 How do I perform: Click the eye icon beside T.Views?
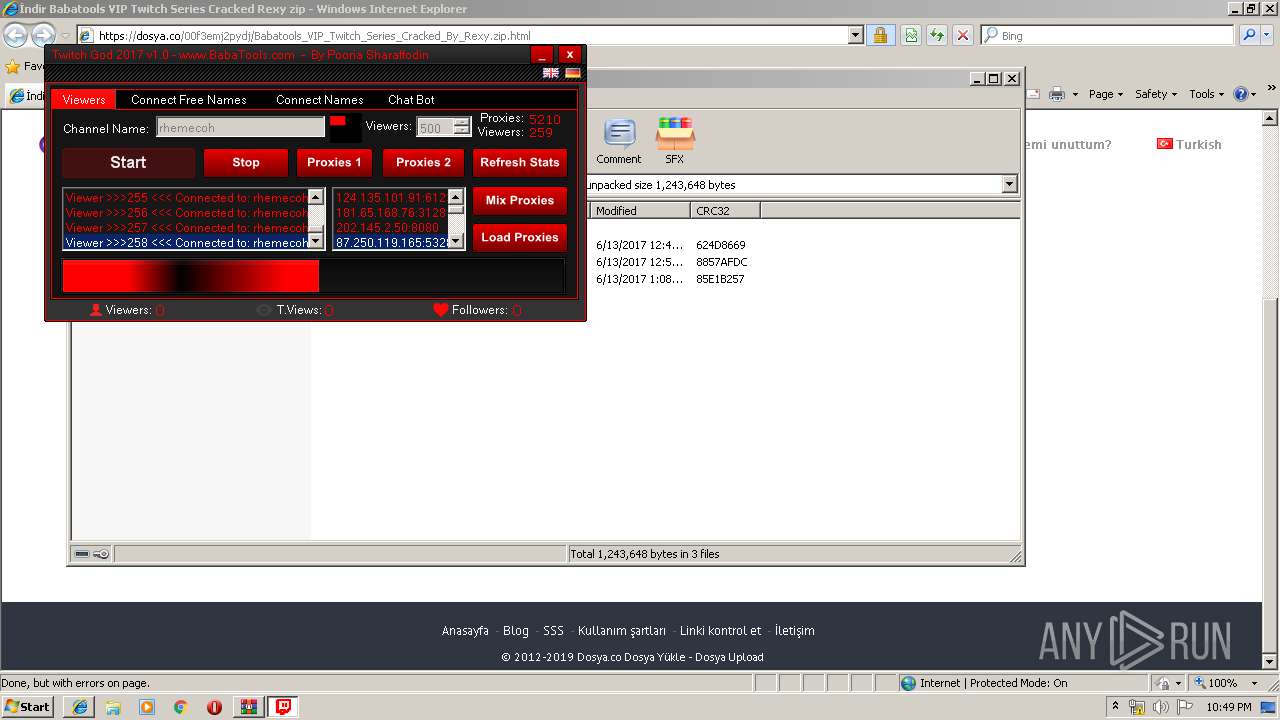pos(264,310)
